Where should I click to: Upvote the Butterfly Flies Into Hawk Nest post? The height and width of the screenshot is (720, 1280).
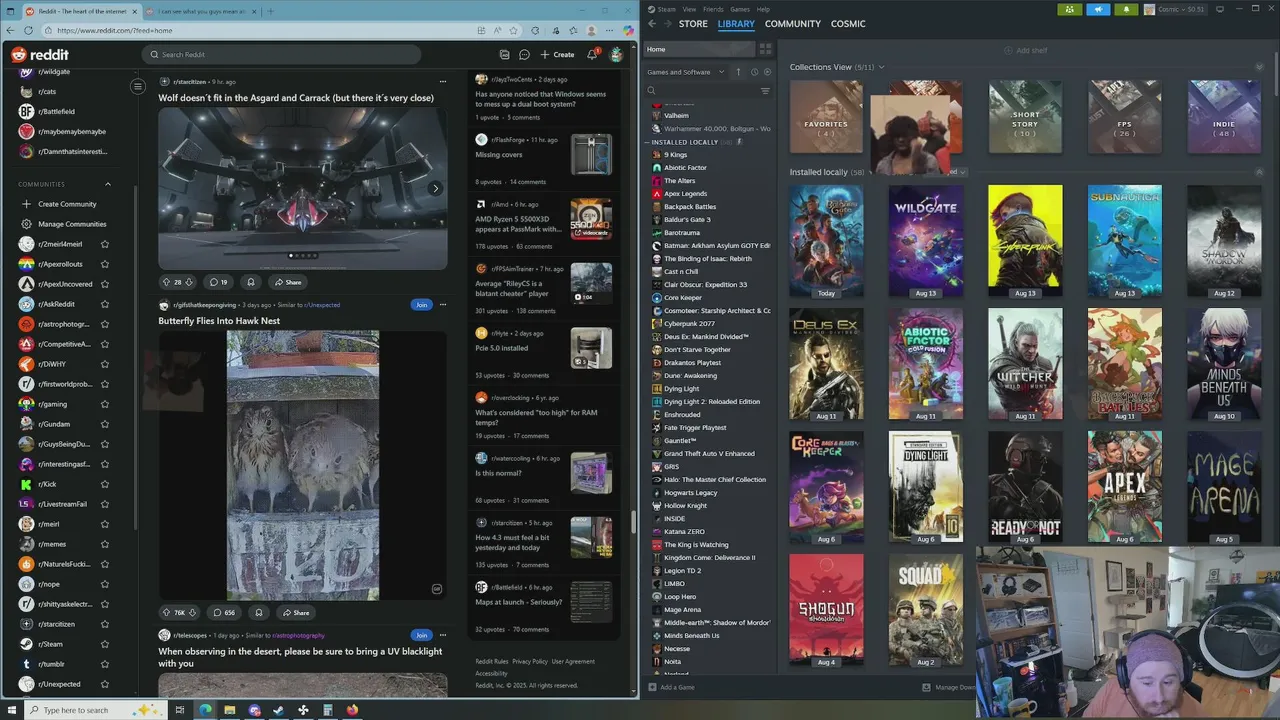point(166,612)
